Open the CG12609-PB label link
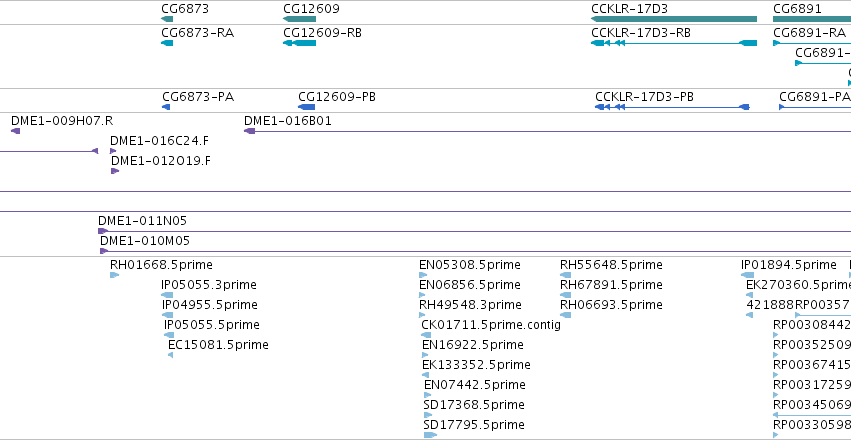This screenshot has height=440, width=851. pos(336,97)
